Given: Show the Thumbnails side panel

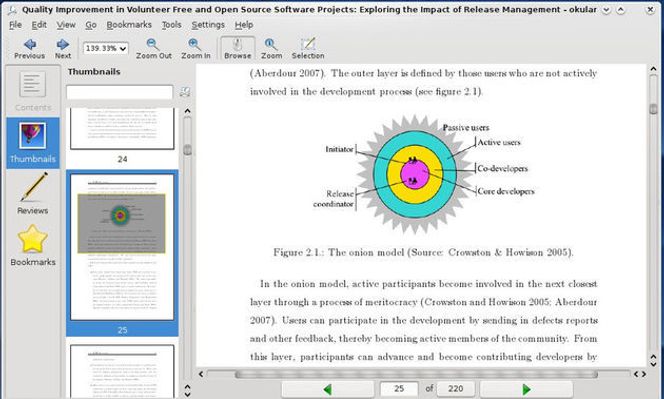Looking at the screenshot, I should (33, 143).
